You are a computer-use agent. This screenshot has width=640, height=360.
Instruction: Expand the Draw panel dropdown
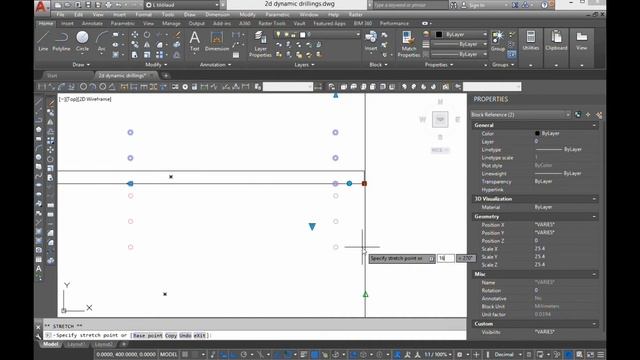81,64
